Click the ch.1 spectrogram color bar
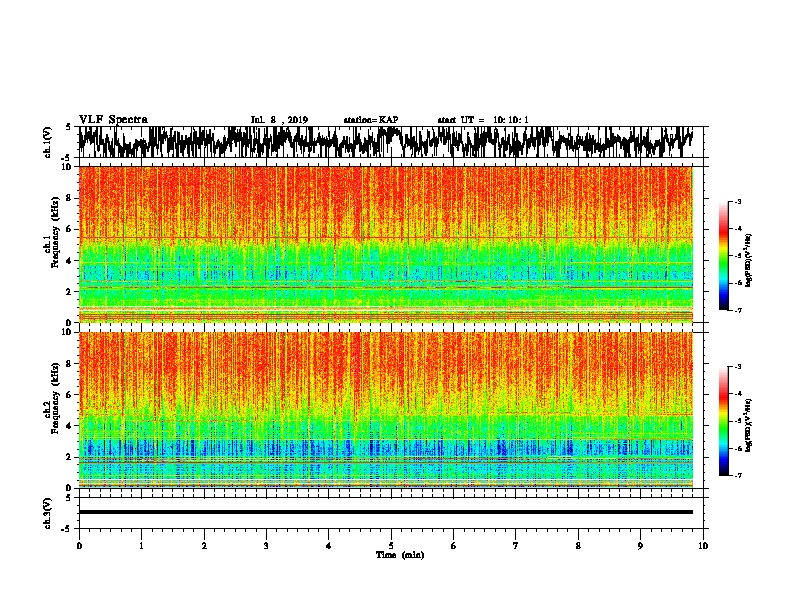Viewport: 792px width, 612px height. tap(724, 256)
